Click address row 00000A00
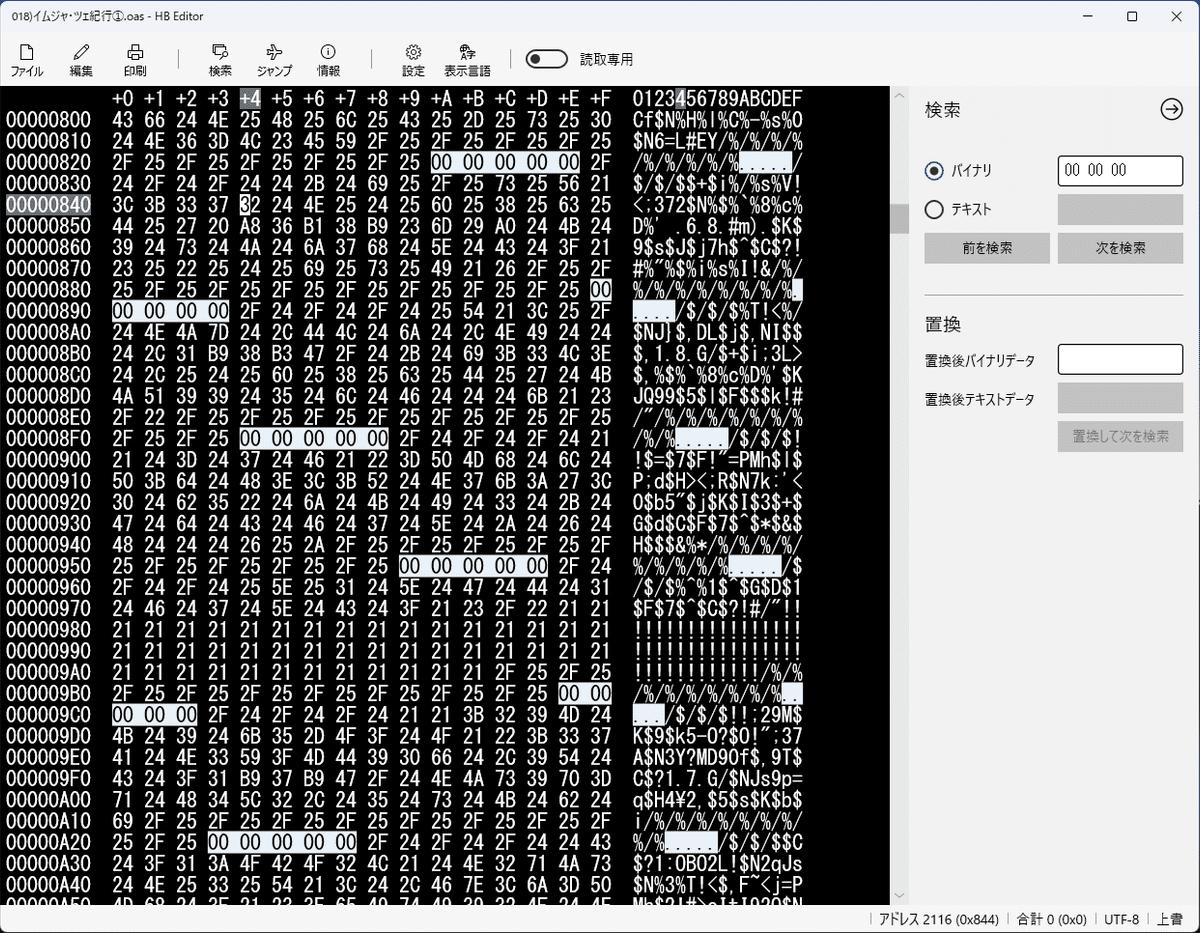This screenshot has width=1200, height=933. tap(48, 799)
